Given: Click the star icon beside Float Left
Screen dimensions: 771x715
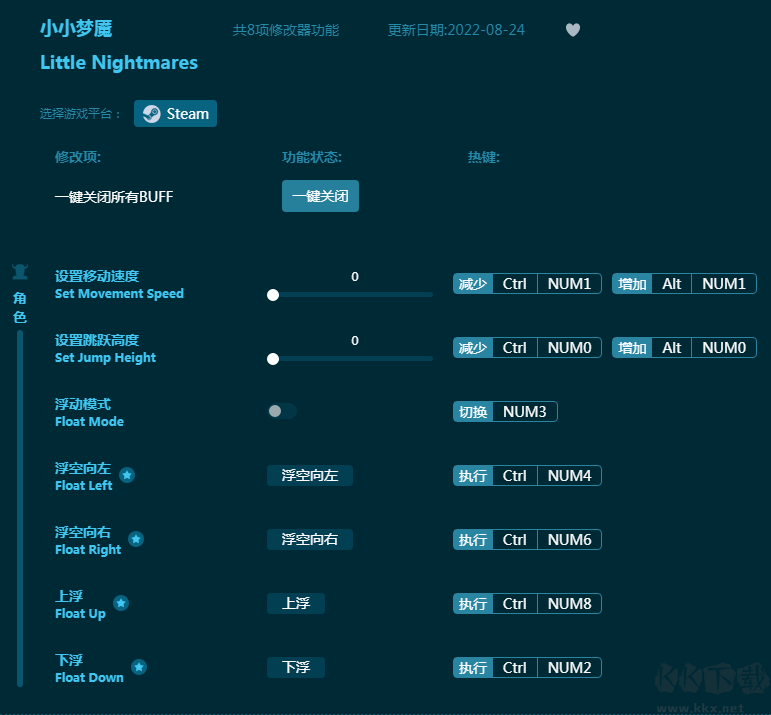Looking at the screenshot, I should [x=127, y=475].
